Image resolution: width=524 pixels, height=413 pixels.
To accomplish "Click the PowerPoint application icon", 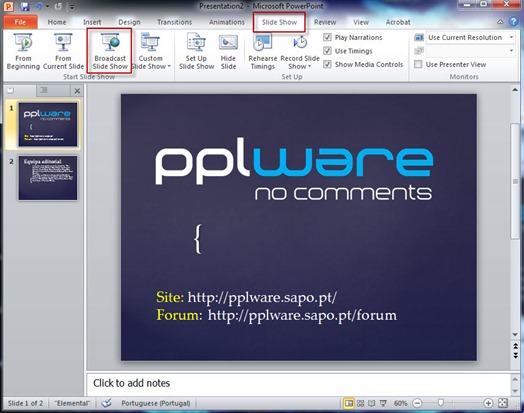I will point(9,6).
